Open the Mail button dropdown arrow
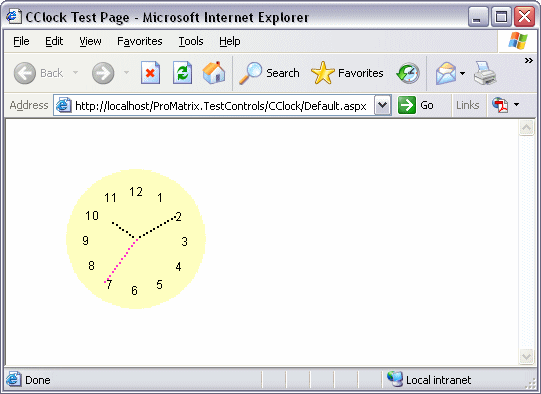This screenshot has width=541, height=394. (x=462, y=73)
